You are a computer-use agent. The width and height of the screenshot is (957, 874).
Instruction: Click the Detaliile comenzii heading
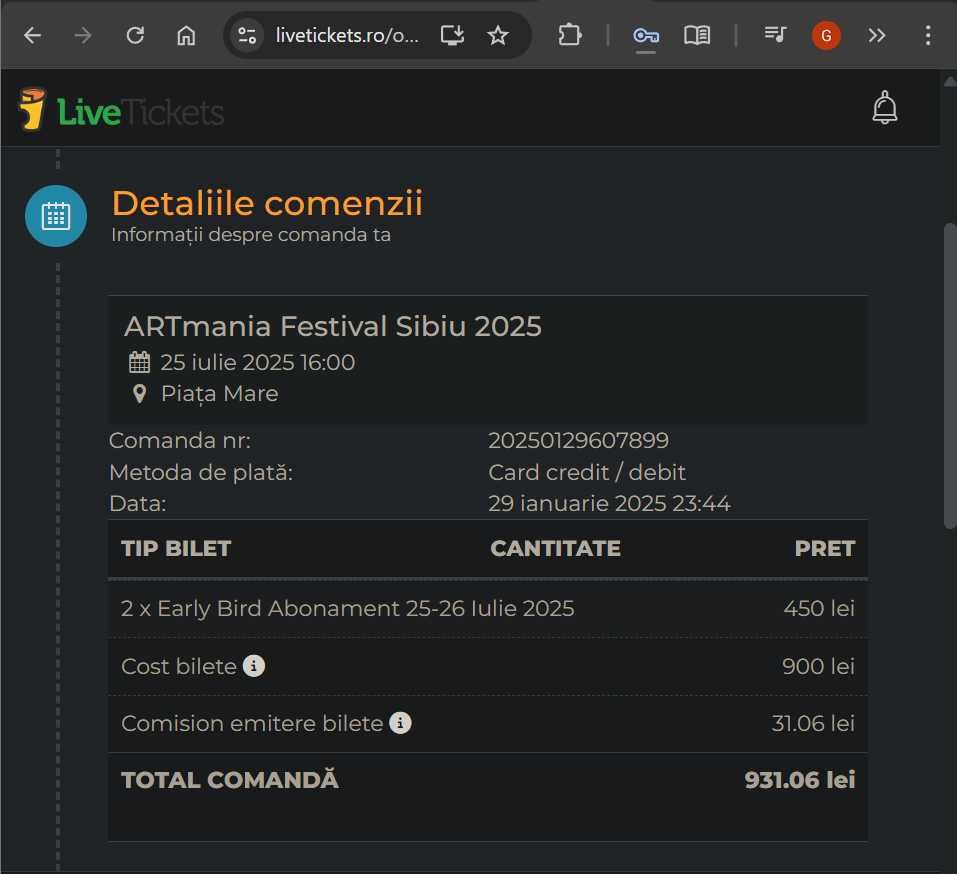coord(267,203)
